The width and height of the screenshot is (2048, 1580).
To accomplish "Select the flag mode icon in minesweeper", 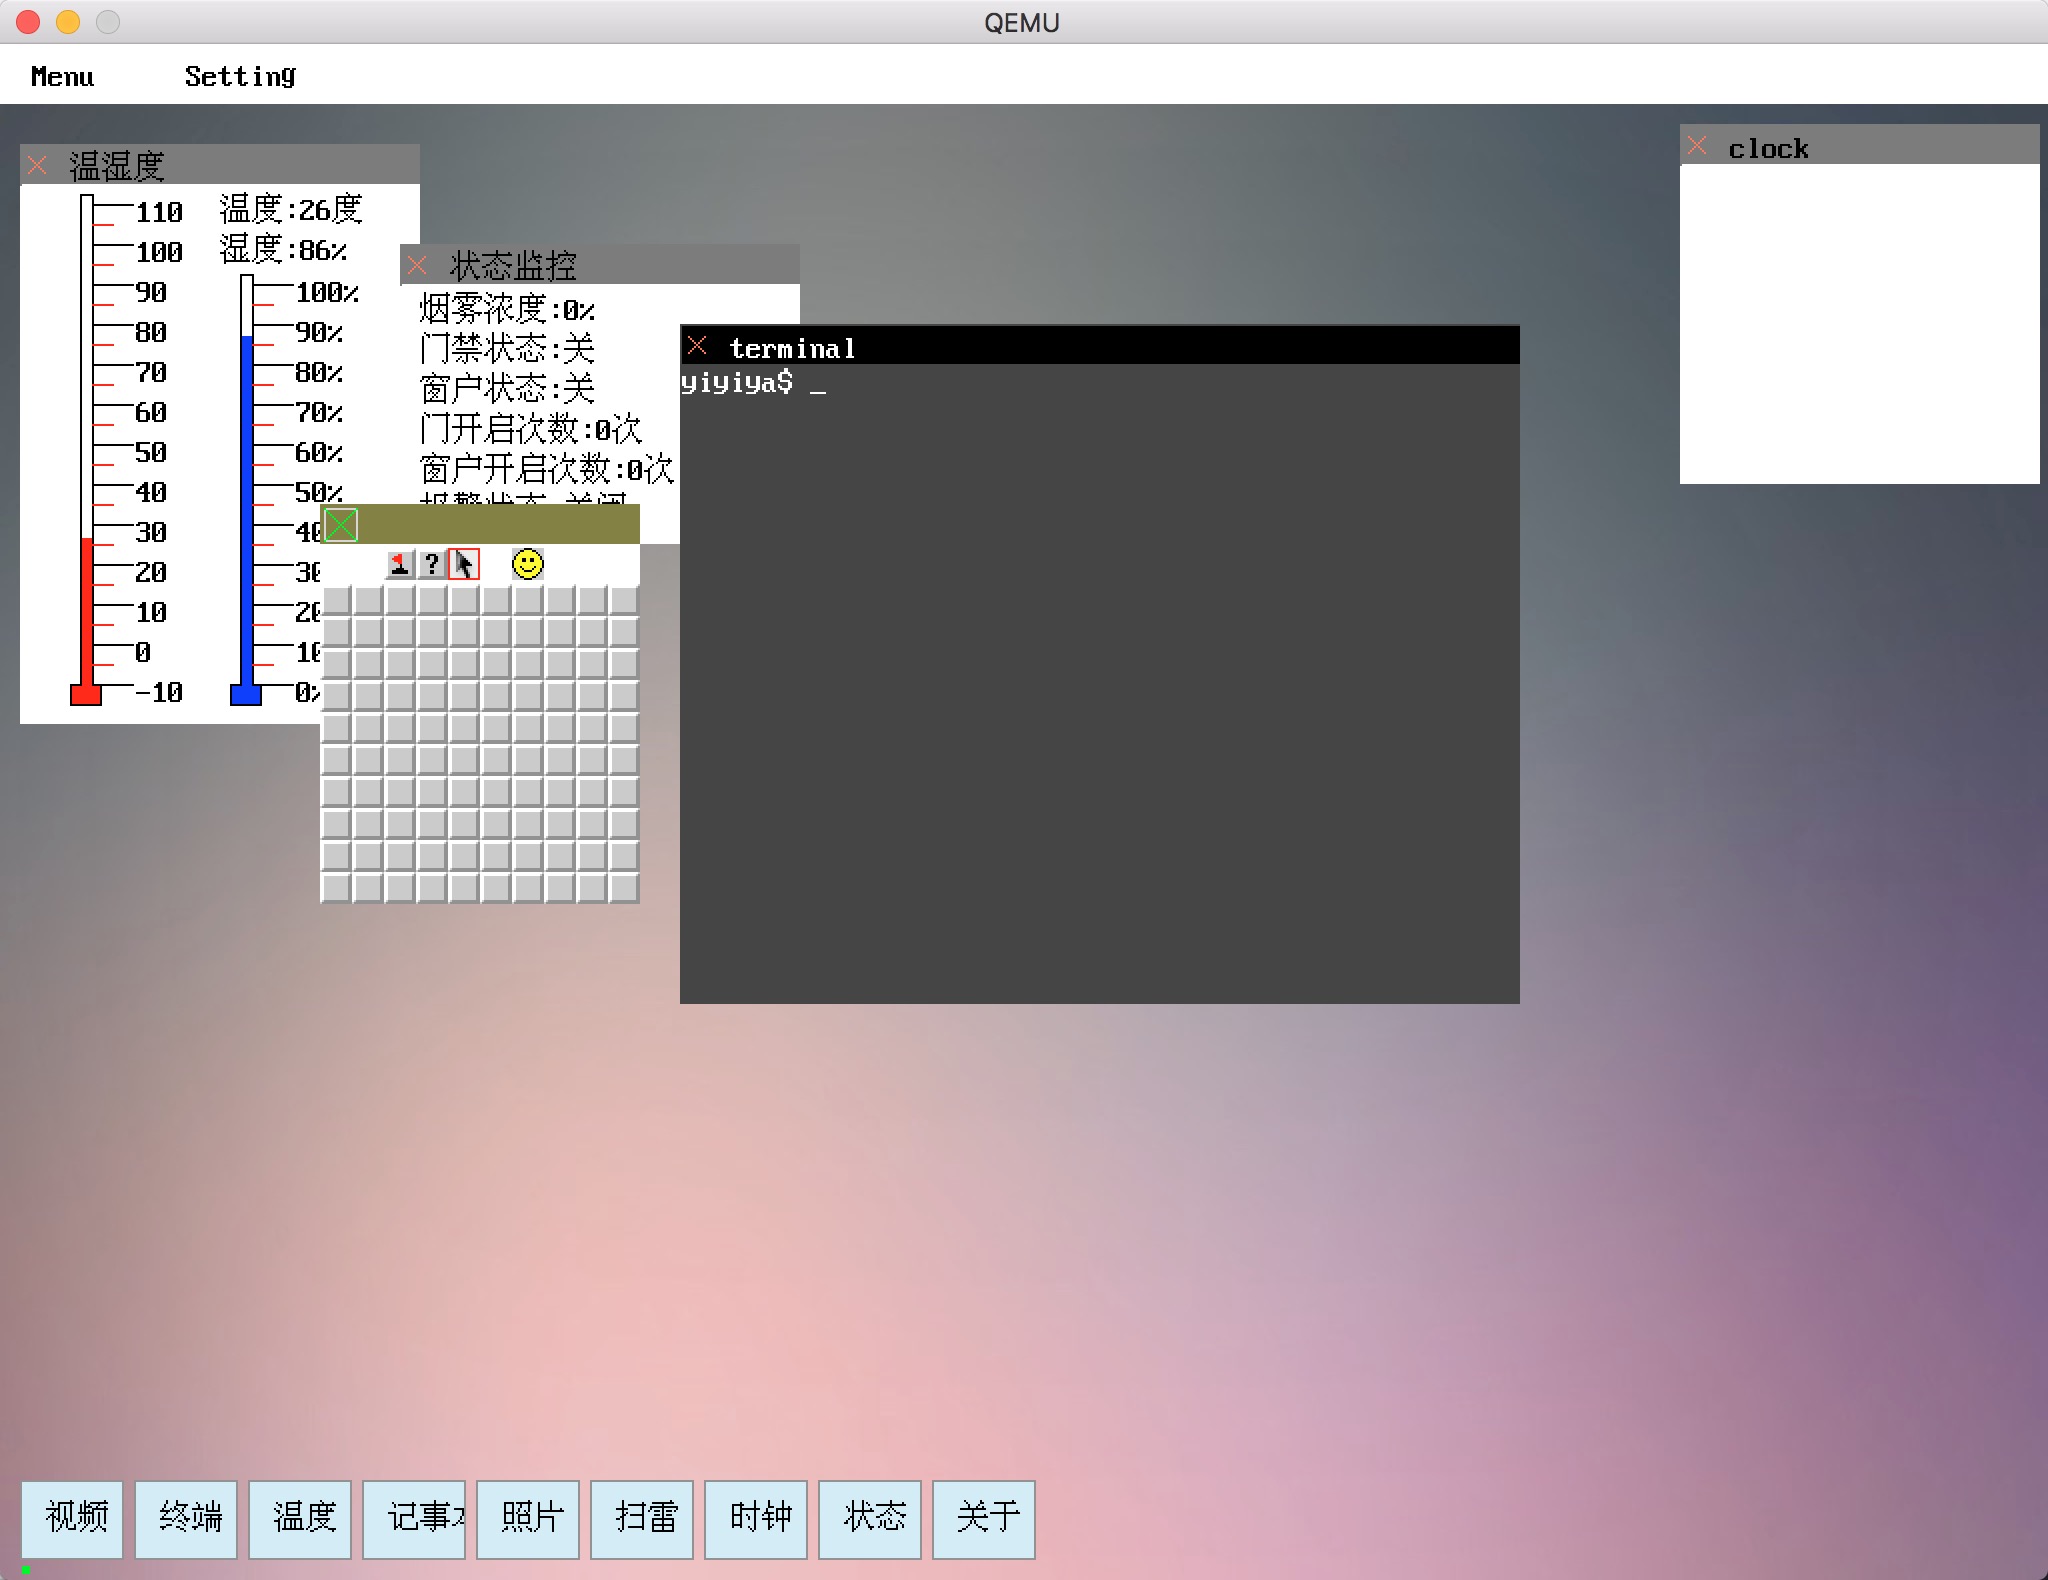I will click(x=399, y=565).
